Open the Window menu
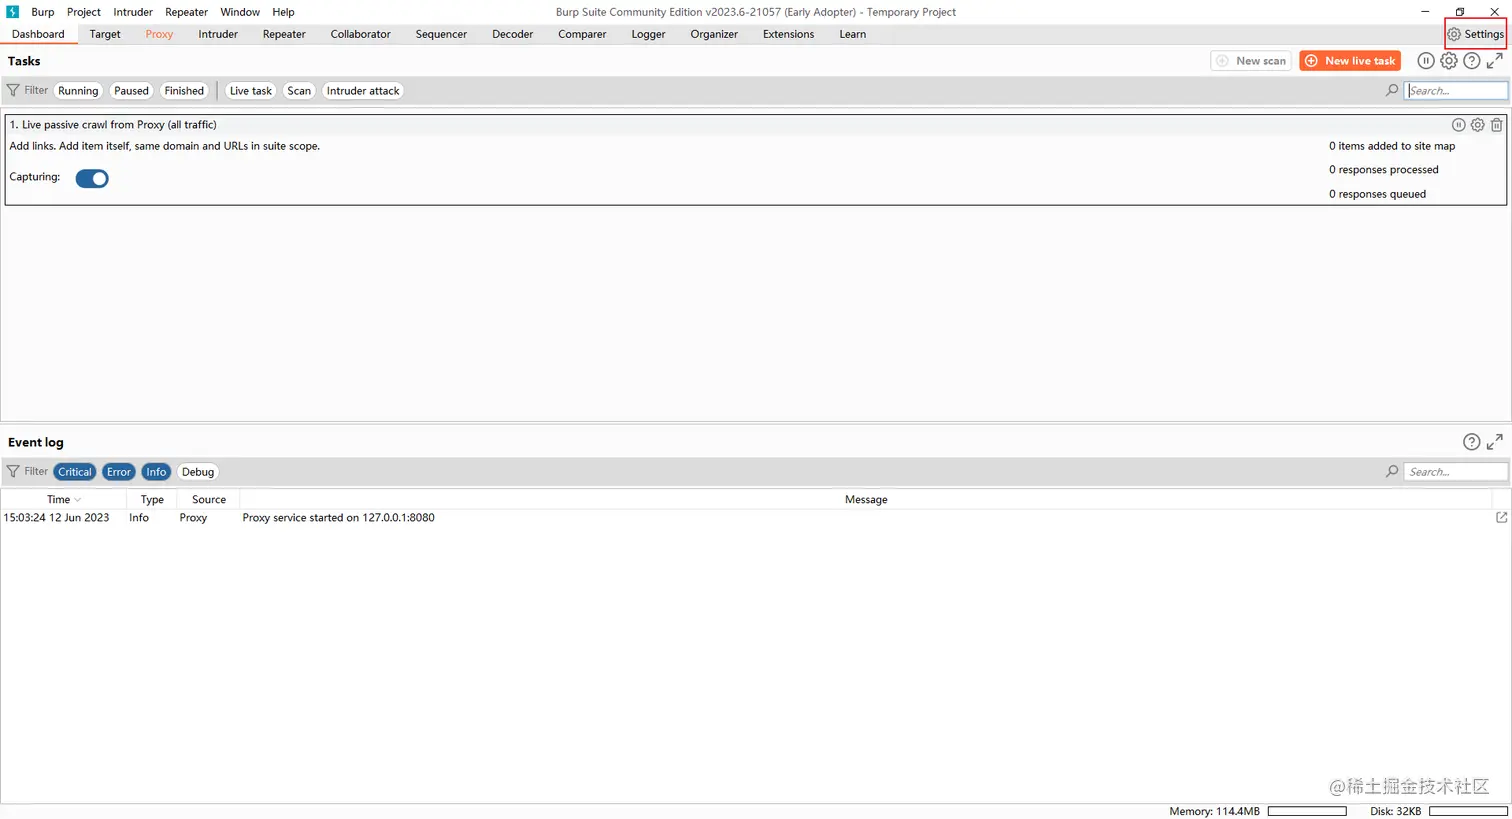Image resolution: width=1512 pixels, height=819 pixels. 240,12
